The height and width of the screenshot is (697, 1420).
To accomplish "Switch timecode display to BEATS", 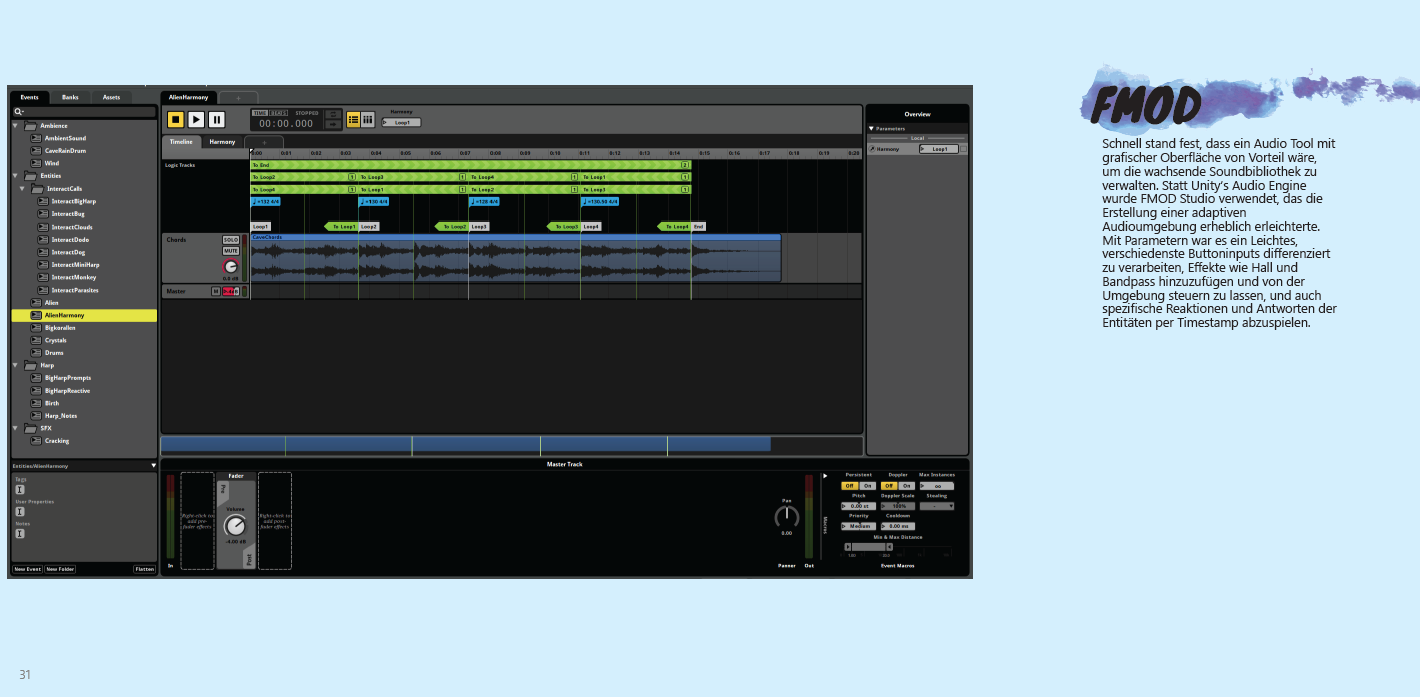I will (280, 112).
